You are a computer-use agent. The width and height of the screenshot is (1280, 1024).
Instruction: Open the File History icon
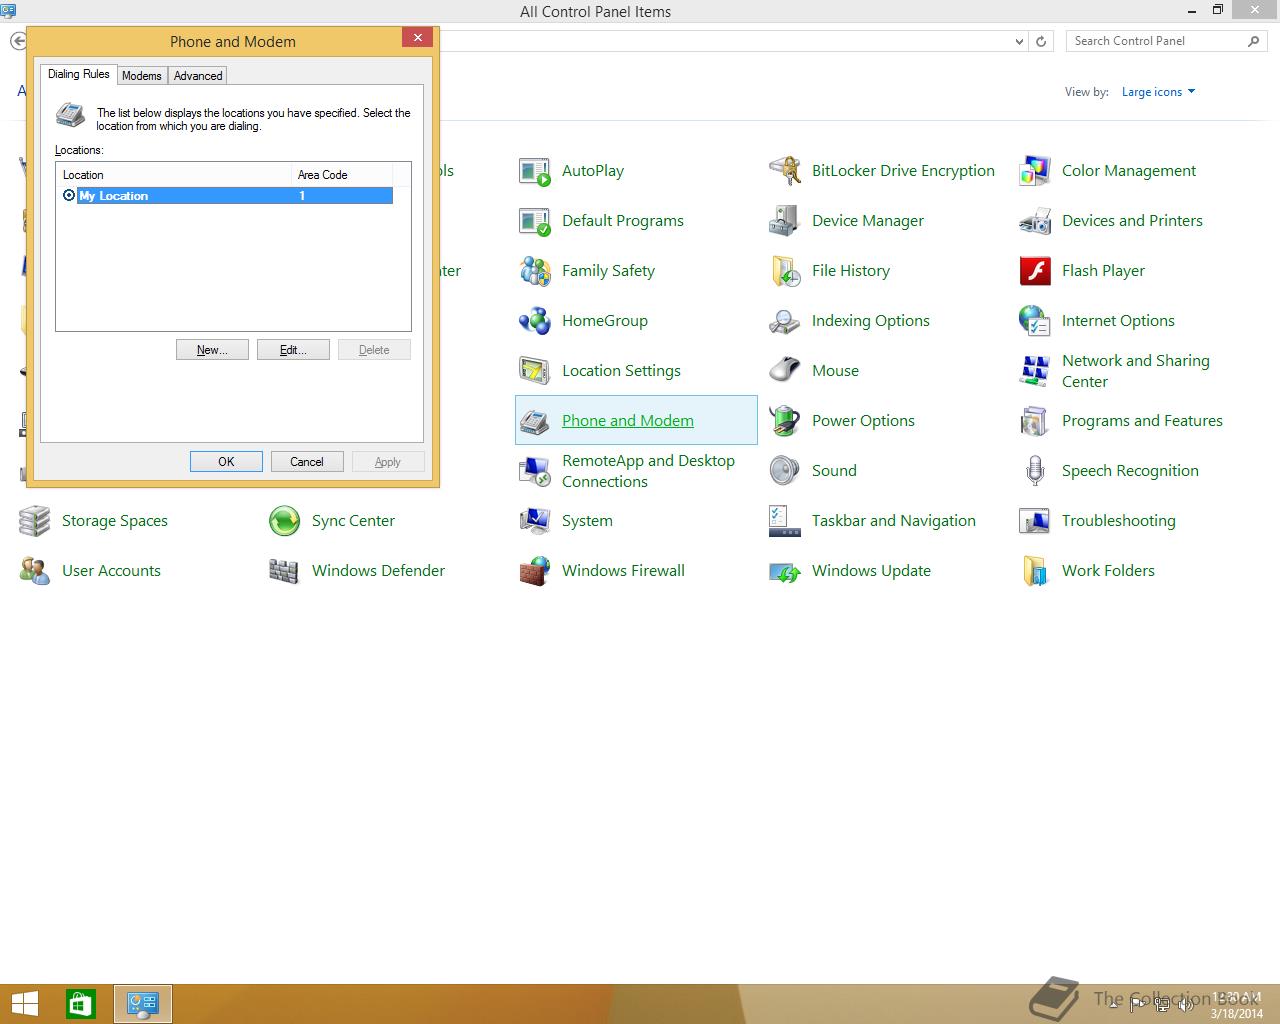(785, 271)
